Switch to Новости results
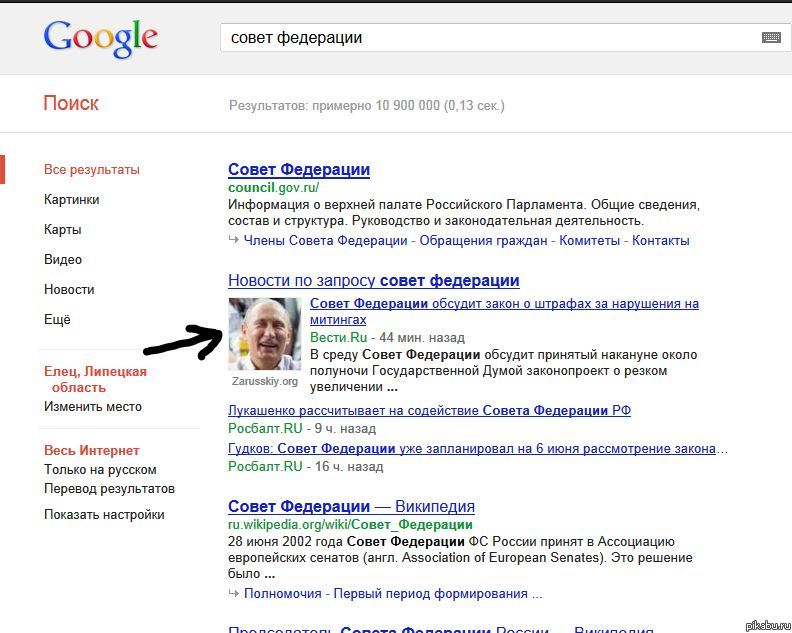Viewport: 792px width, 633px height. pos(69,289)
